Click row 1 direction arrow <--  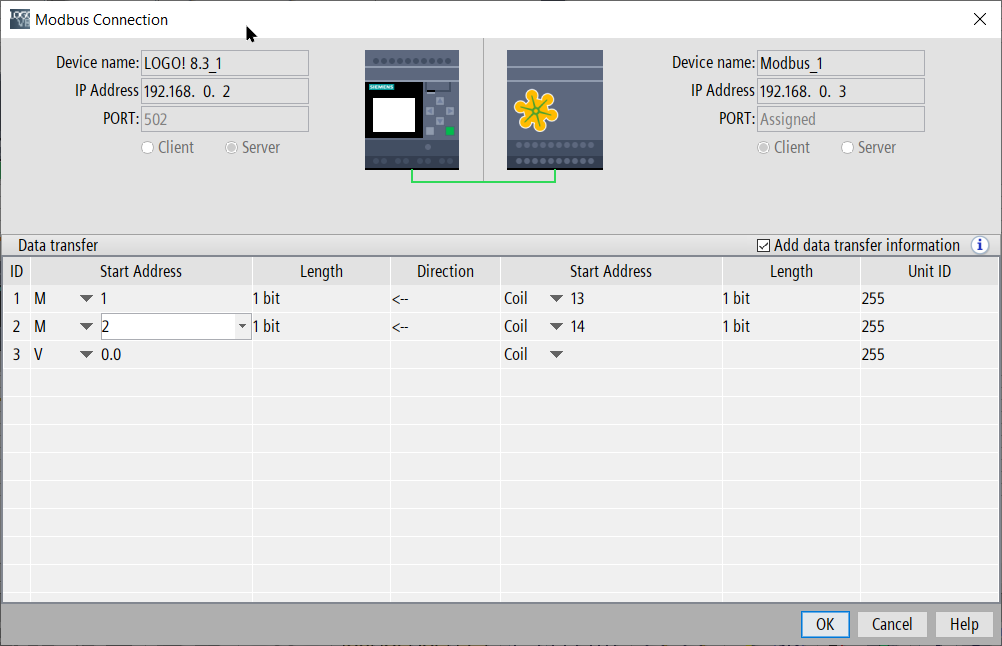click(x=400, y=299)
